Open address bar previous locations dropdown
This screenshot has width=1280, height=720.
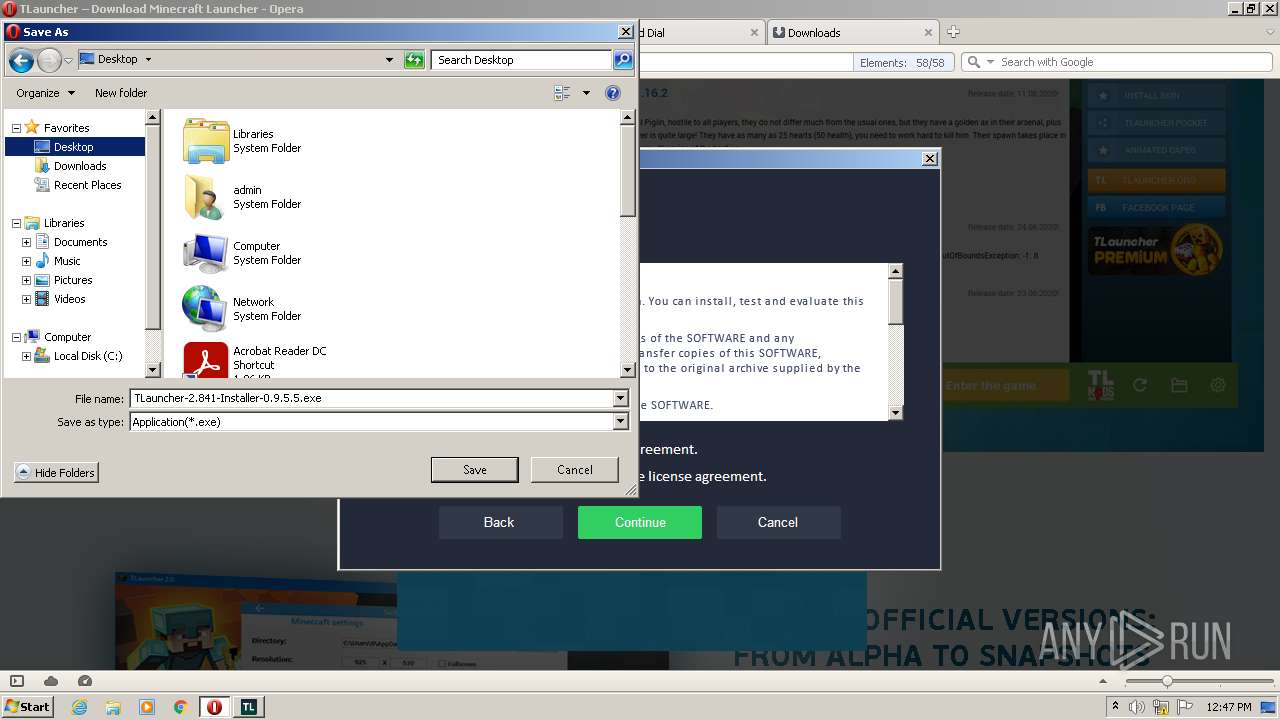click(389, 60)
